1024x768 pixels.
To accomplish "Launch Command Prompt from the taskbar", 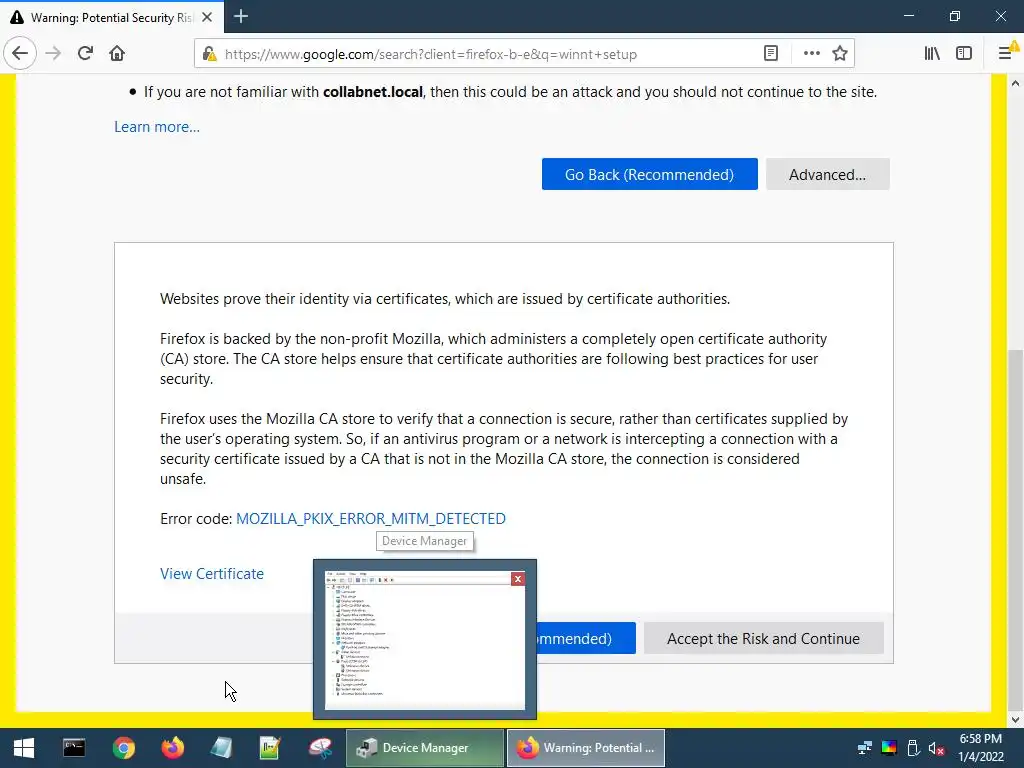I will click(74, 748).
